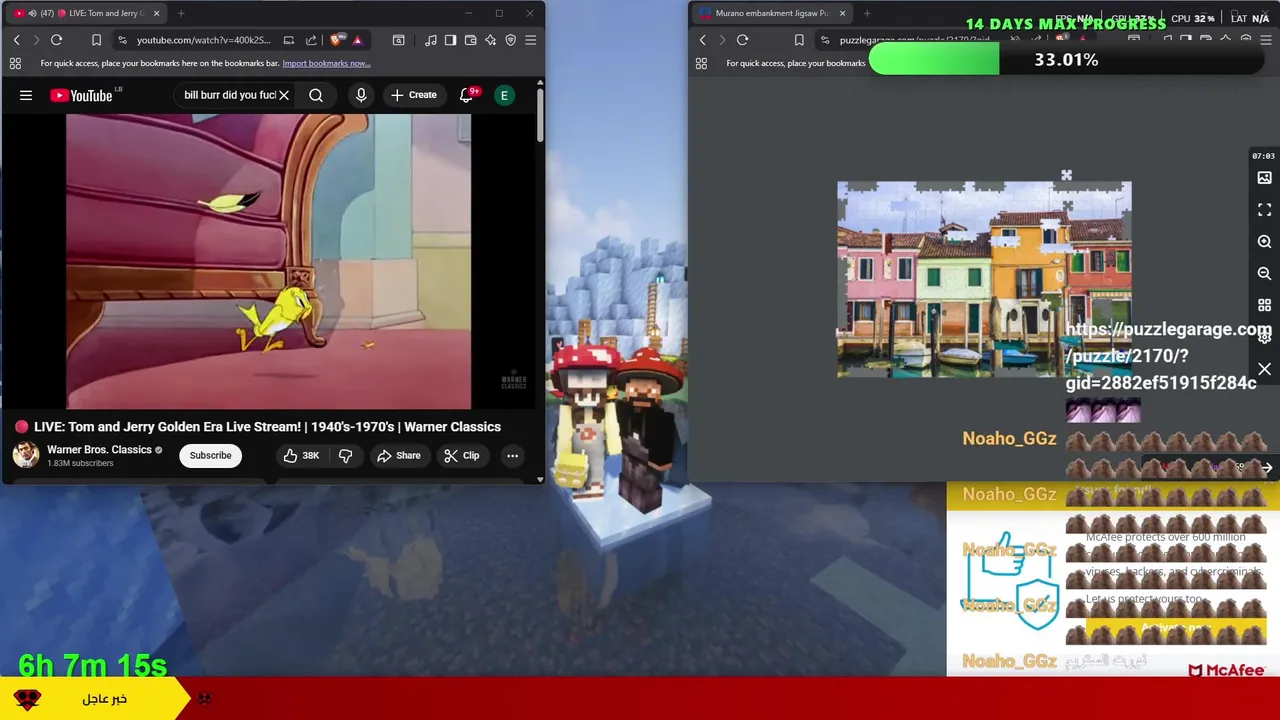Close the Murano embankment Jigsaw tab
1280x720 pixels.
click(842, 13)
